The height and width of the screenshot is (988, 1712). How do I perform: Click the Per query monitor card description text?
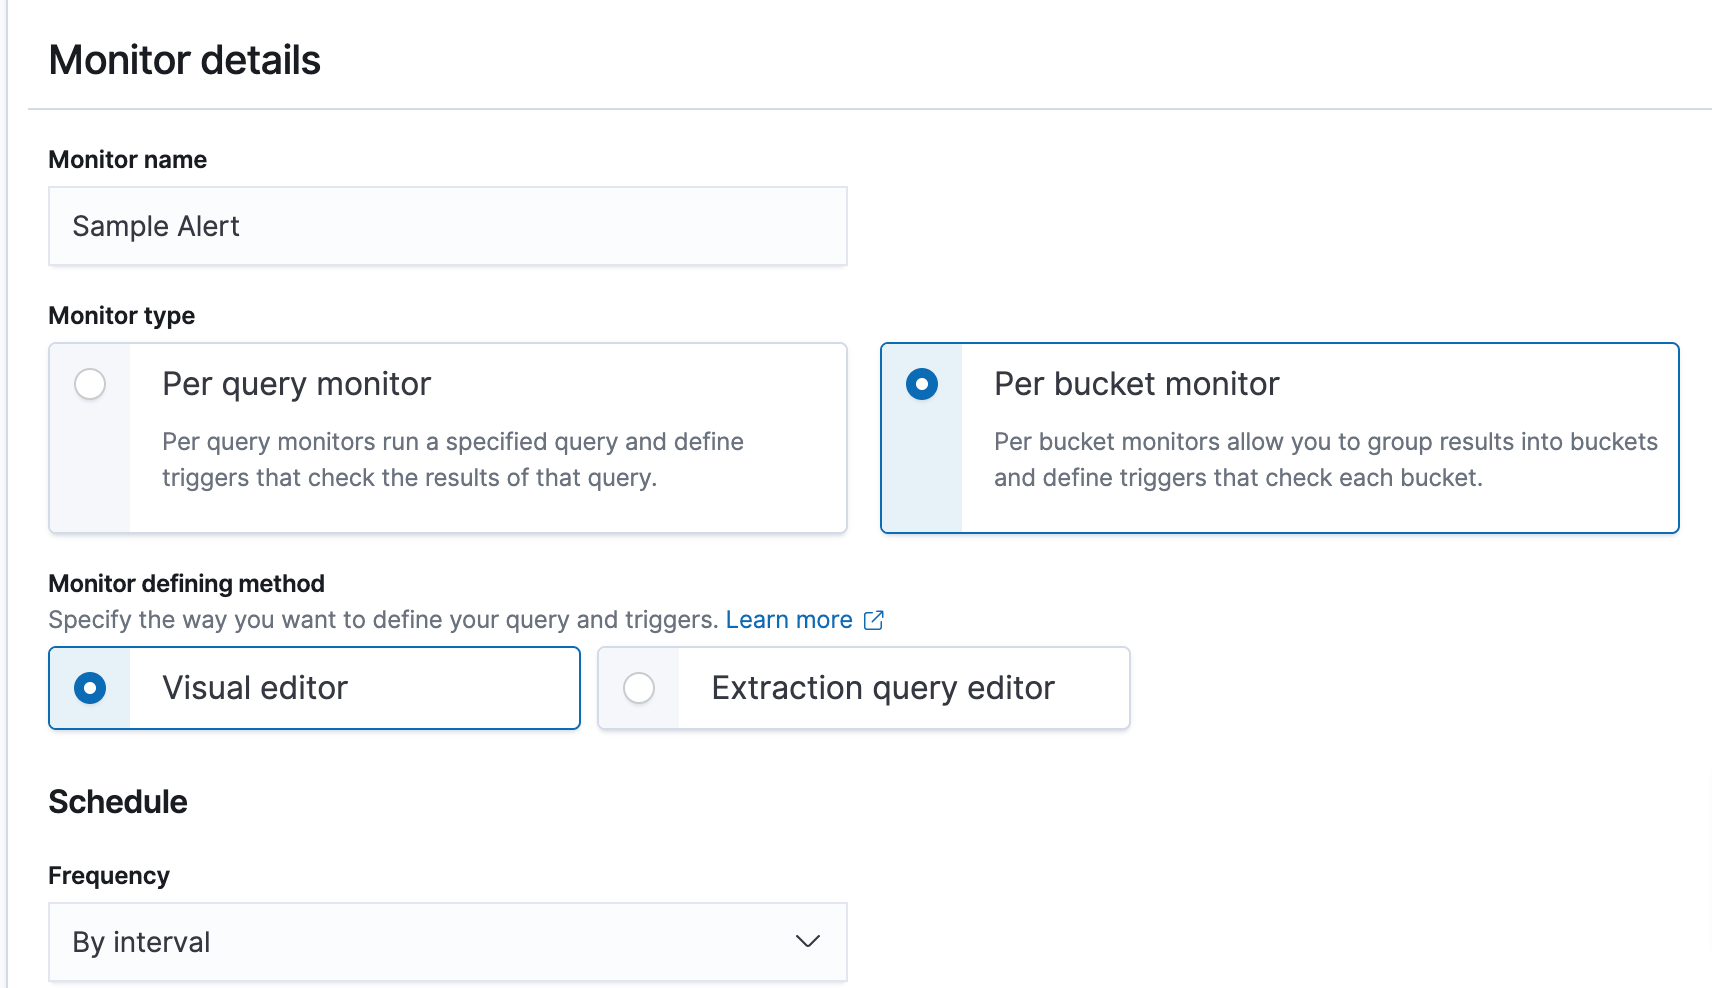coord(453,460)
